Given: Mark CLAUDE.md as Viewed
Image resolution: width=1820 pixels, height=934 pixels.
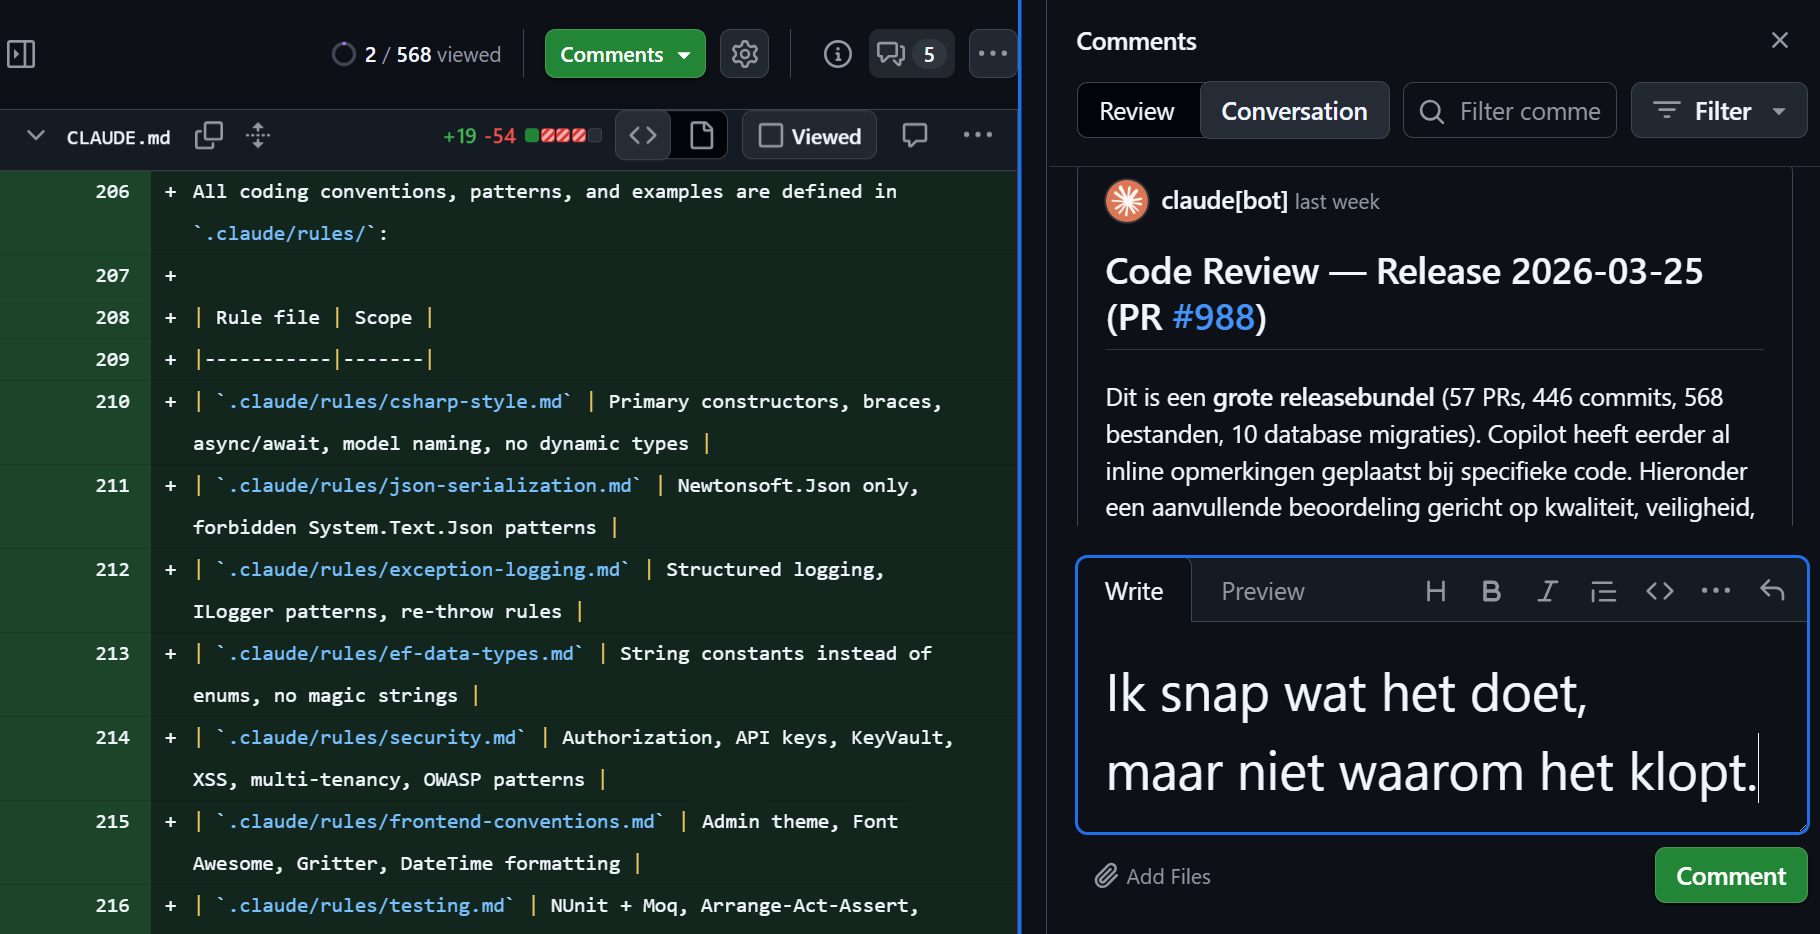Looking at the screenshot, I should 810,136.
